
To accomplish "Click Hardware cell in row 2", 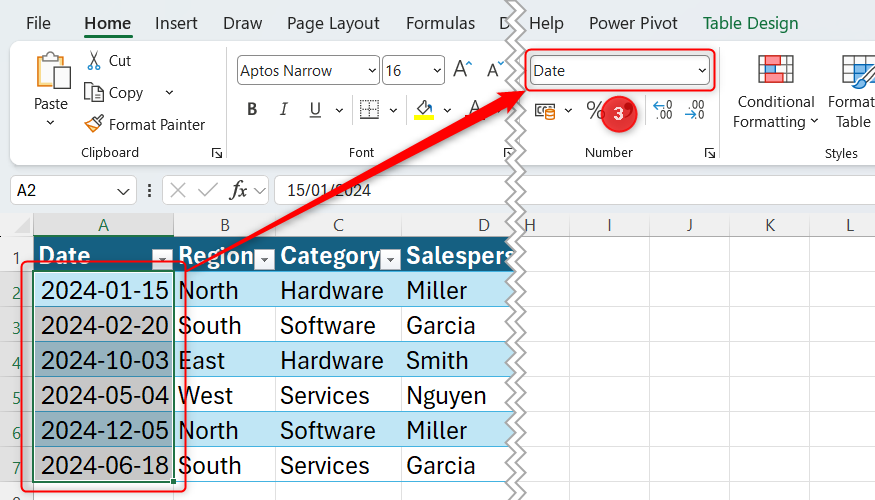I will coord(338,290).
